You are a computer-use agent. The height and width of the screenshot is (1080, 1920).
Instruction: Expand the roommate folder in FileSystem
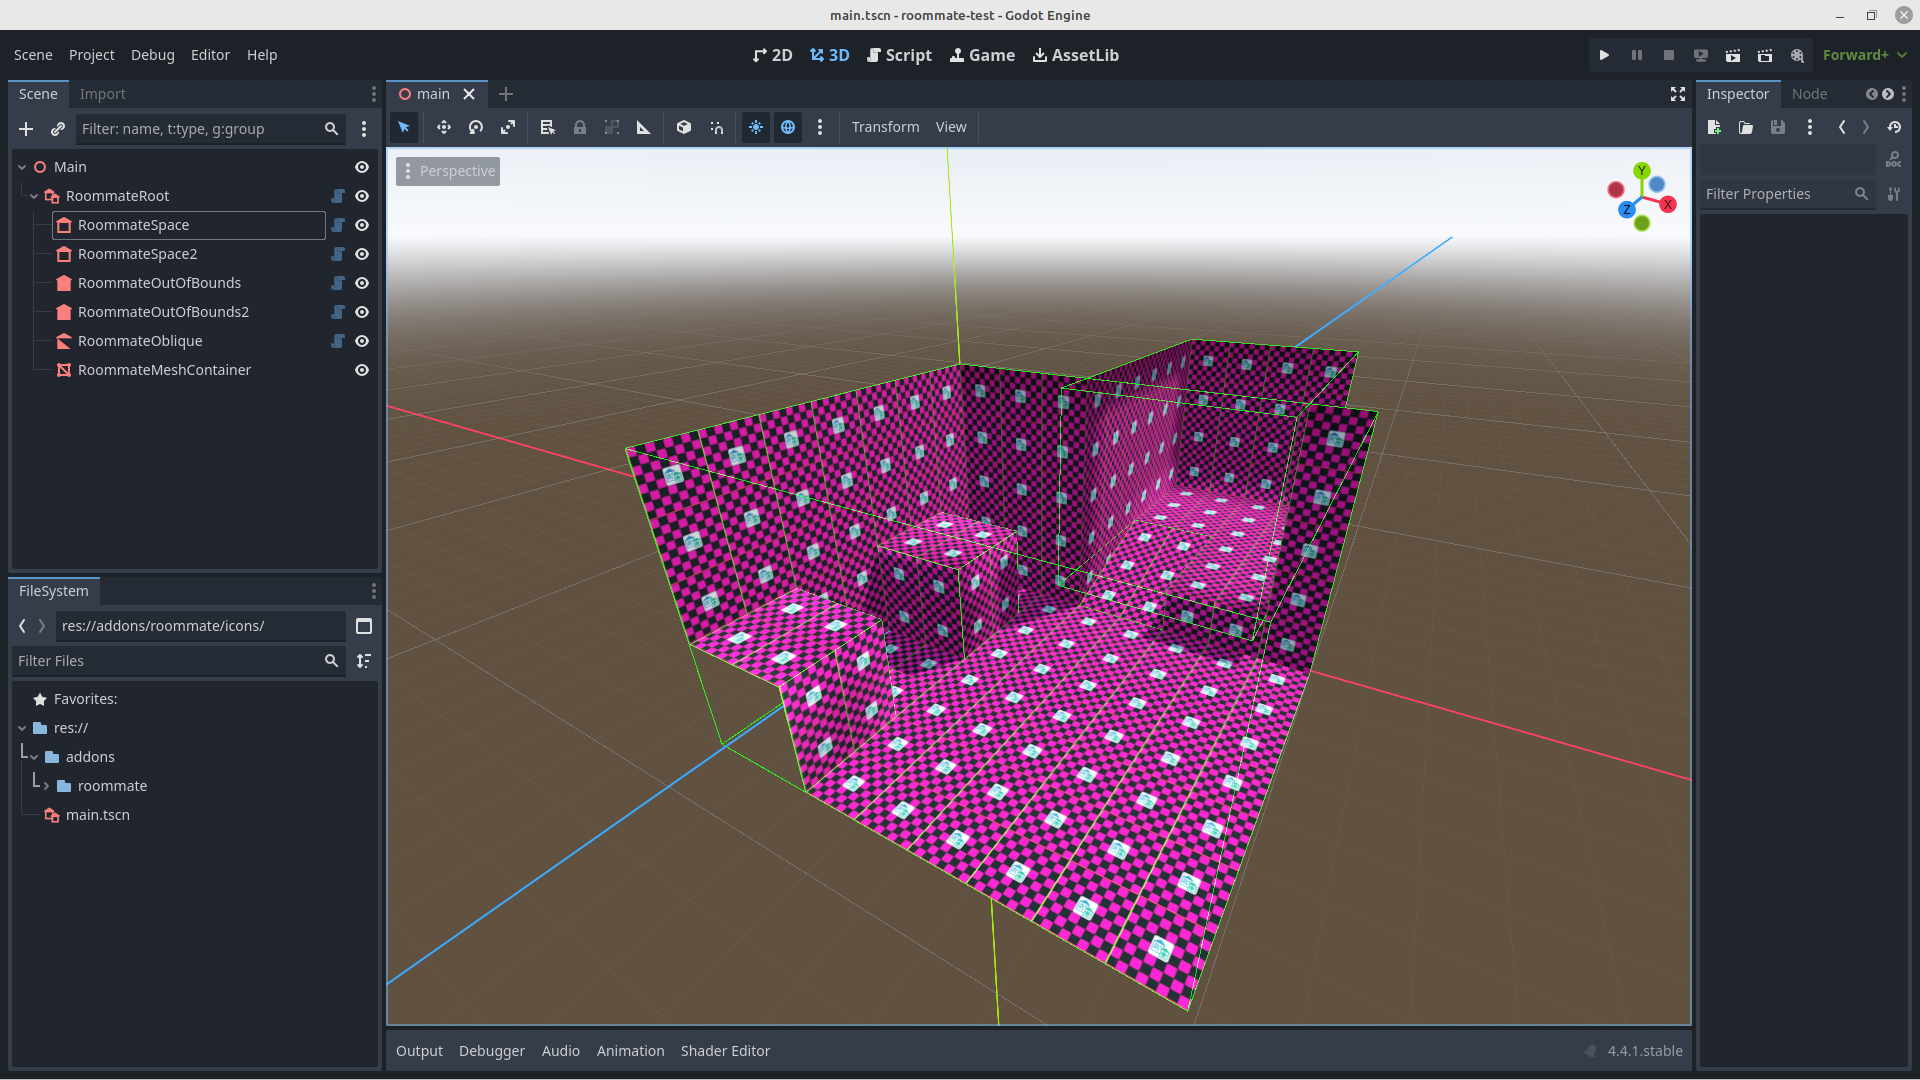pyautogui.click(x=46, y=786)
